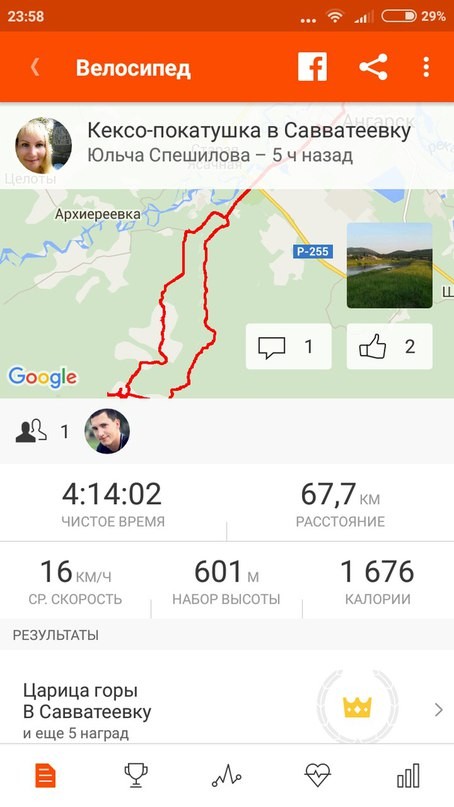Open the и еще 5 наград link
The height and width of the screenshot is (807, 454).
[x=76, y=733]
